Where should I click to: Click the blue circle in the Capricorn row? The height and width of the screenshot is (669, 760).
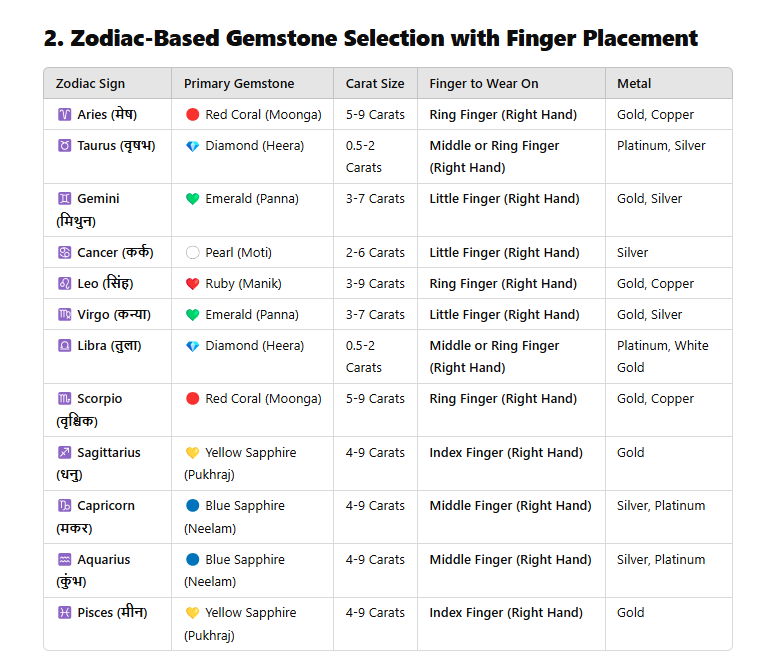[x=192, y=506]
